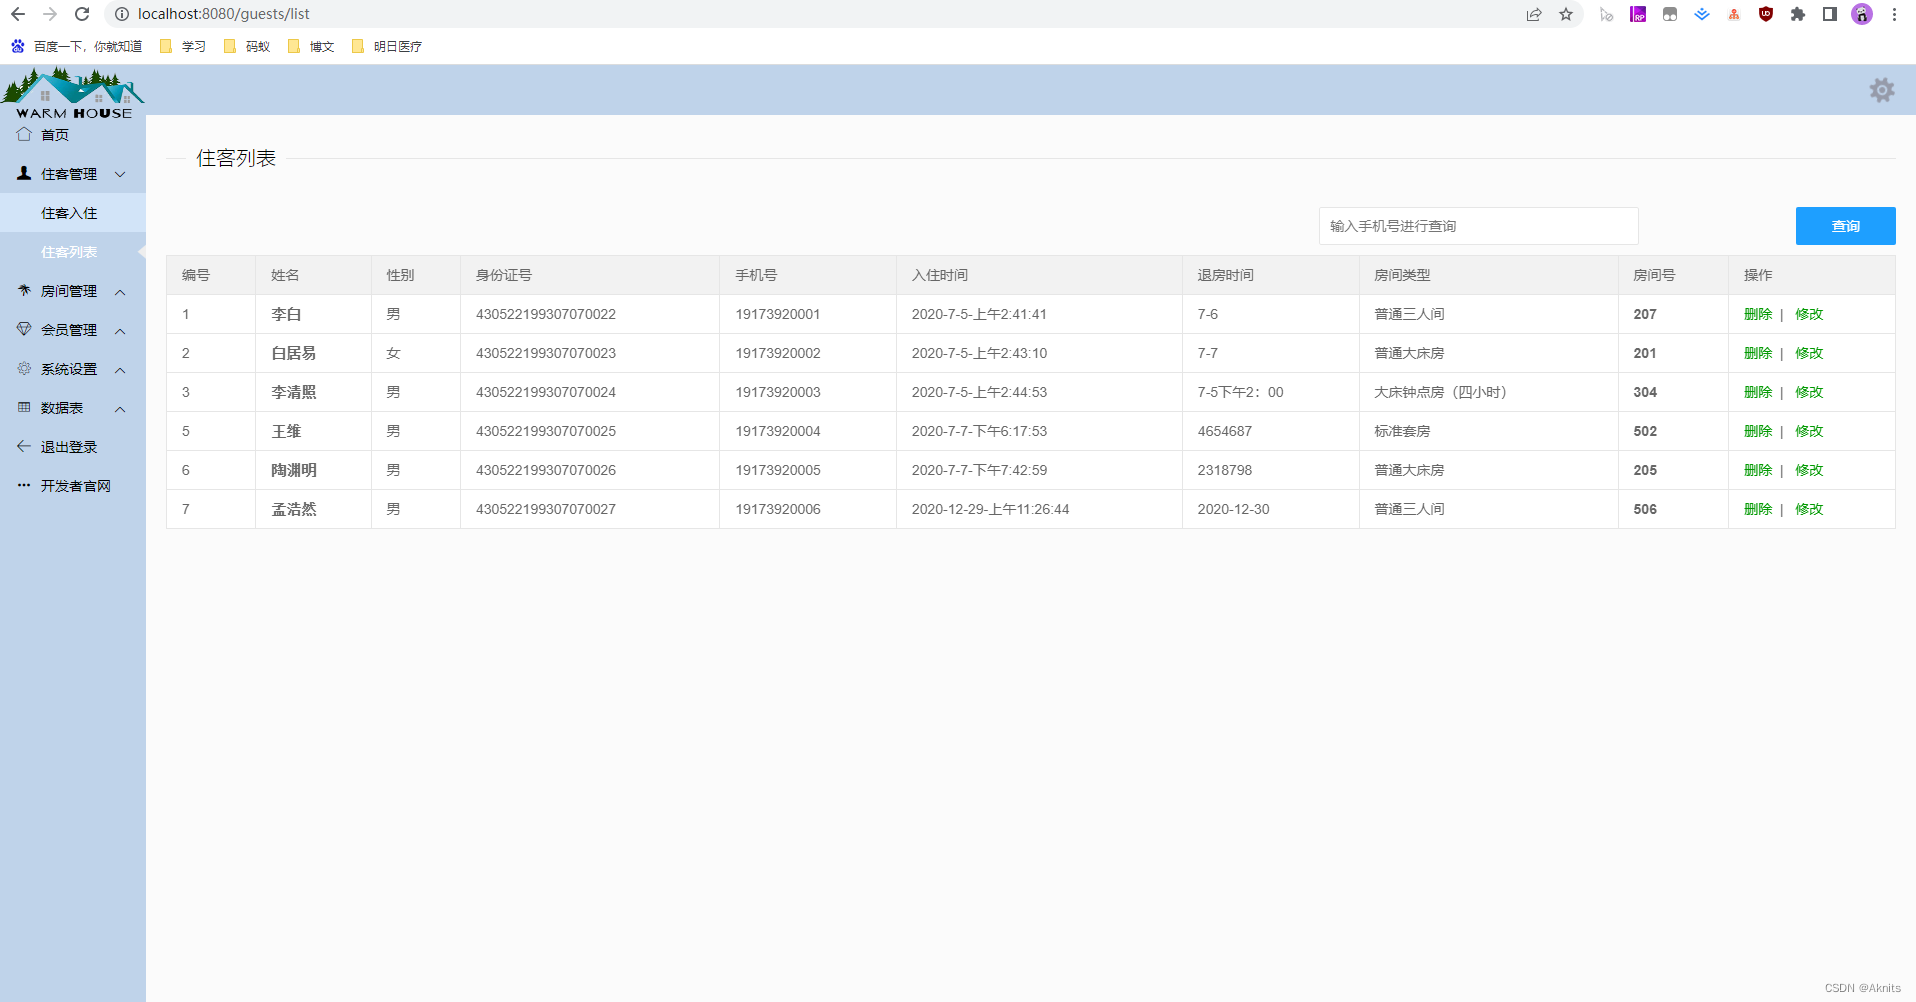Image resolution: width=1916 pixels, height=1002 pixels.
Task: Bookmark this page with the star icon
Action: point(1566,14)
